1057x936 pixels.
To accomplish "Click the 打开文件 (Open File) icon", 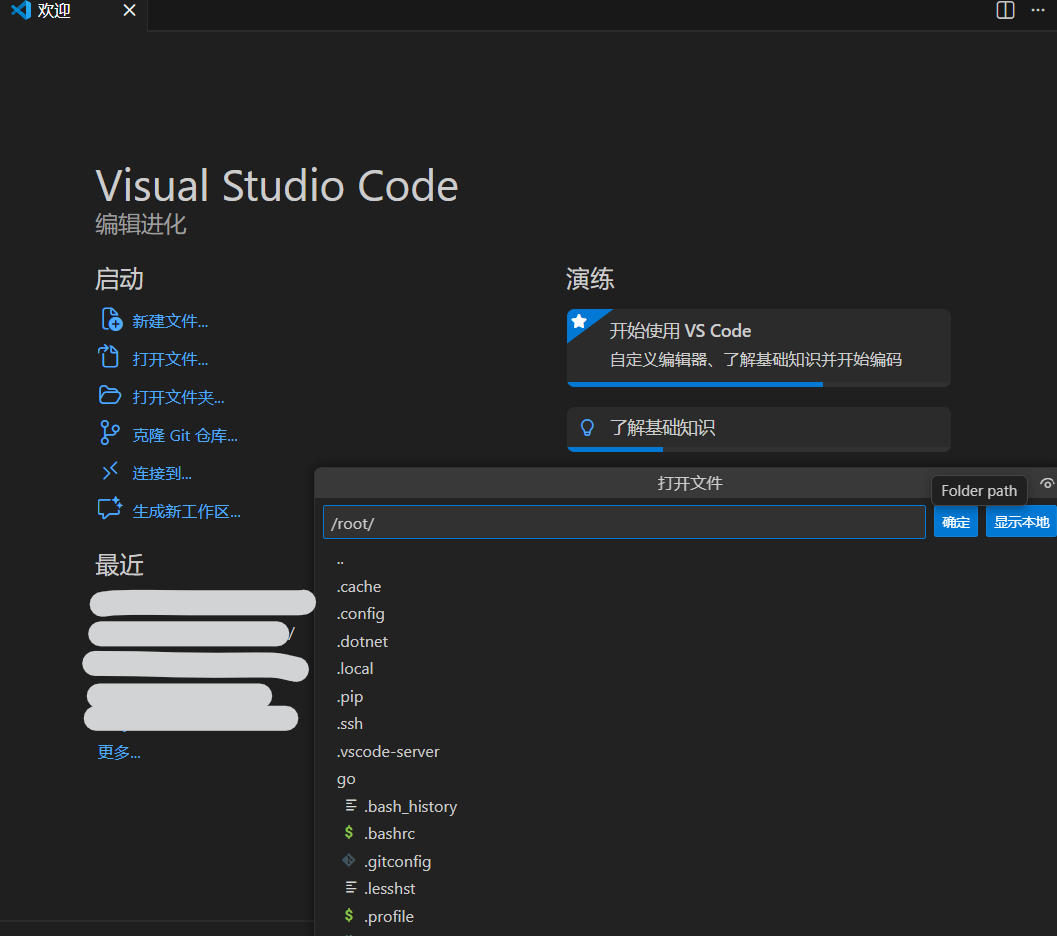I will tap(109, 357).
